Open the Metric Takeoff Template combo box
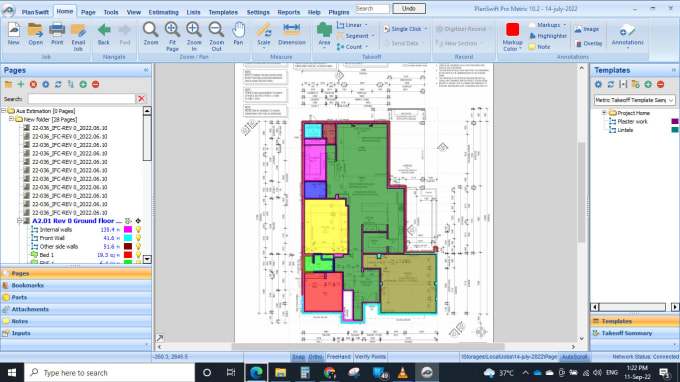Image resolution: width=680 pixels, height=382 pixels. point(634,100)
